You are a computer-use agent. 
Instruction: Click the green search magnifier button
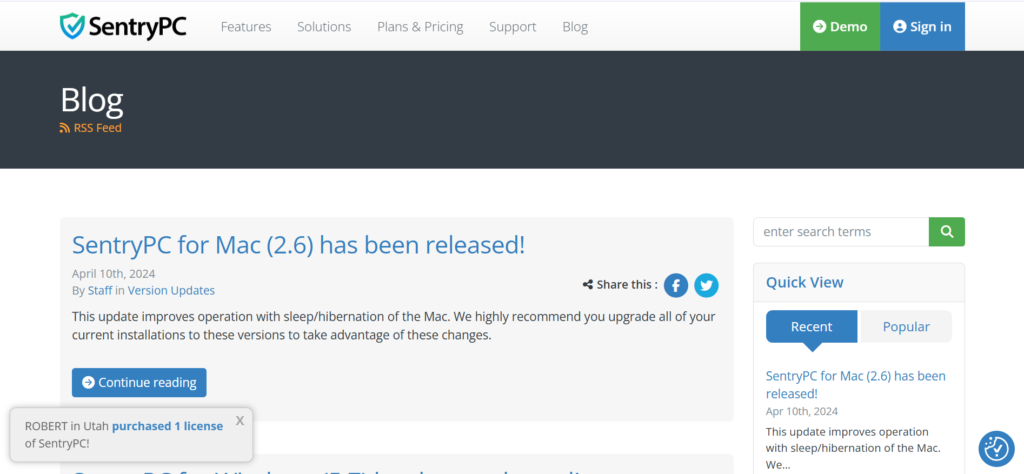pos(947,232)
